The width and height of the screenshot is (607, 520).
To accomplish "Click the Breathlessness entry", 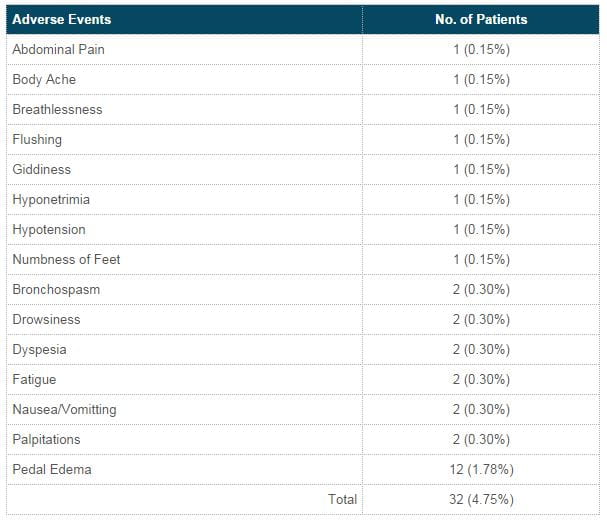I will point(57,110).
